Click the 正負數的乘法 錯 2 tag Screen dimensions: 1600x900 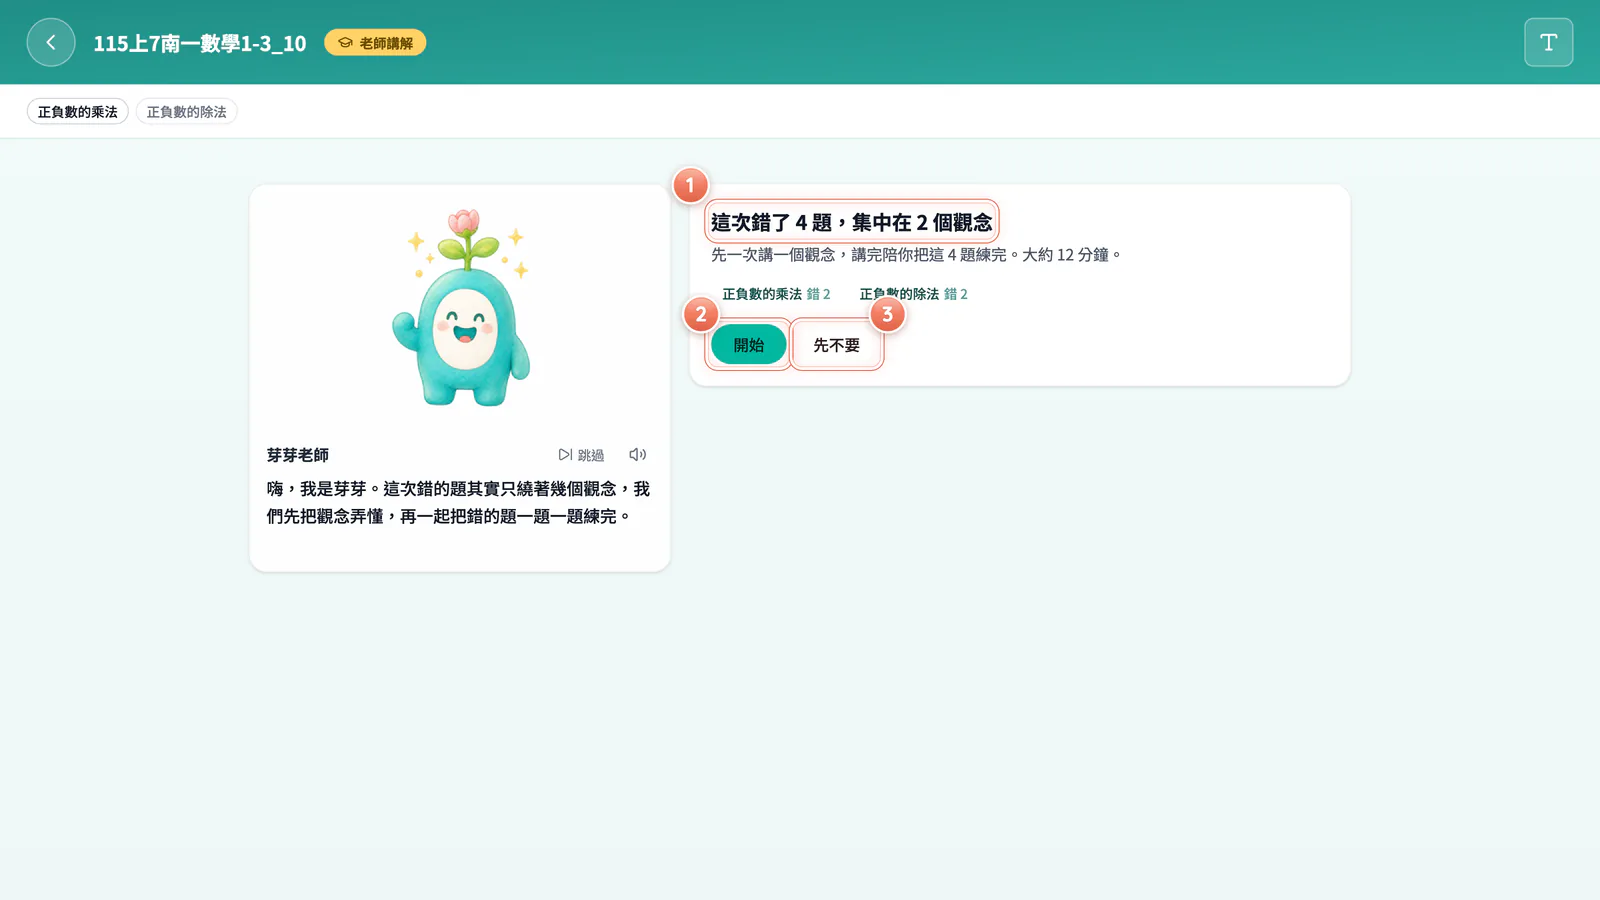click(776, 294)
